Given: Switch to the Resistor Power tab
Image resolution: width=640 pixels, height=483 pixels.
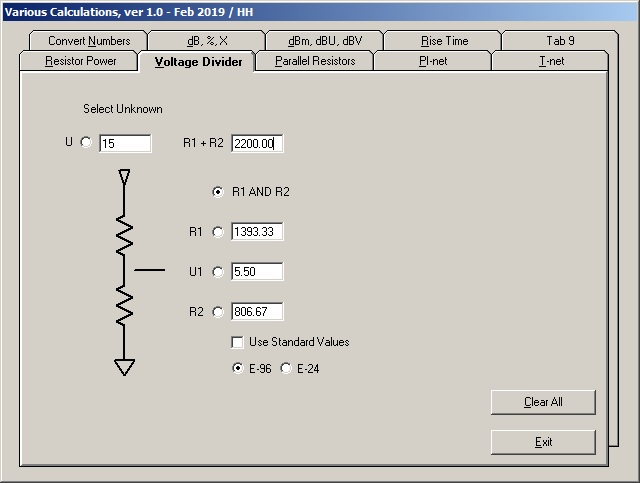Looking at the screenshot, I should coord(80,61).
